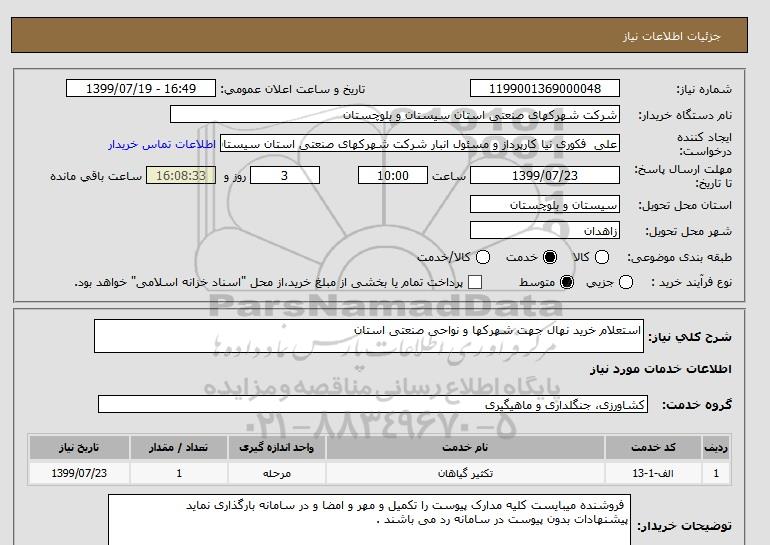Click the ایجاد کننده درخواست field
The image size is (770, 545).
pos(420,144)
